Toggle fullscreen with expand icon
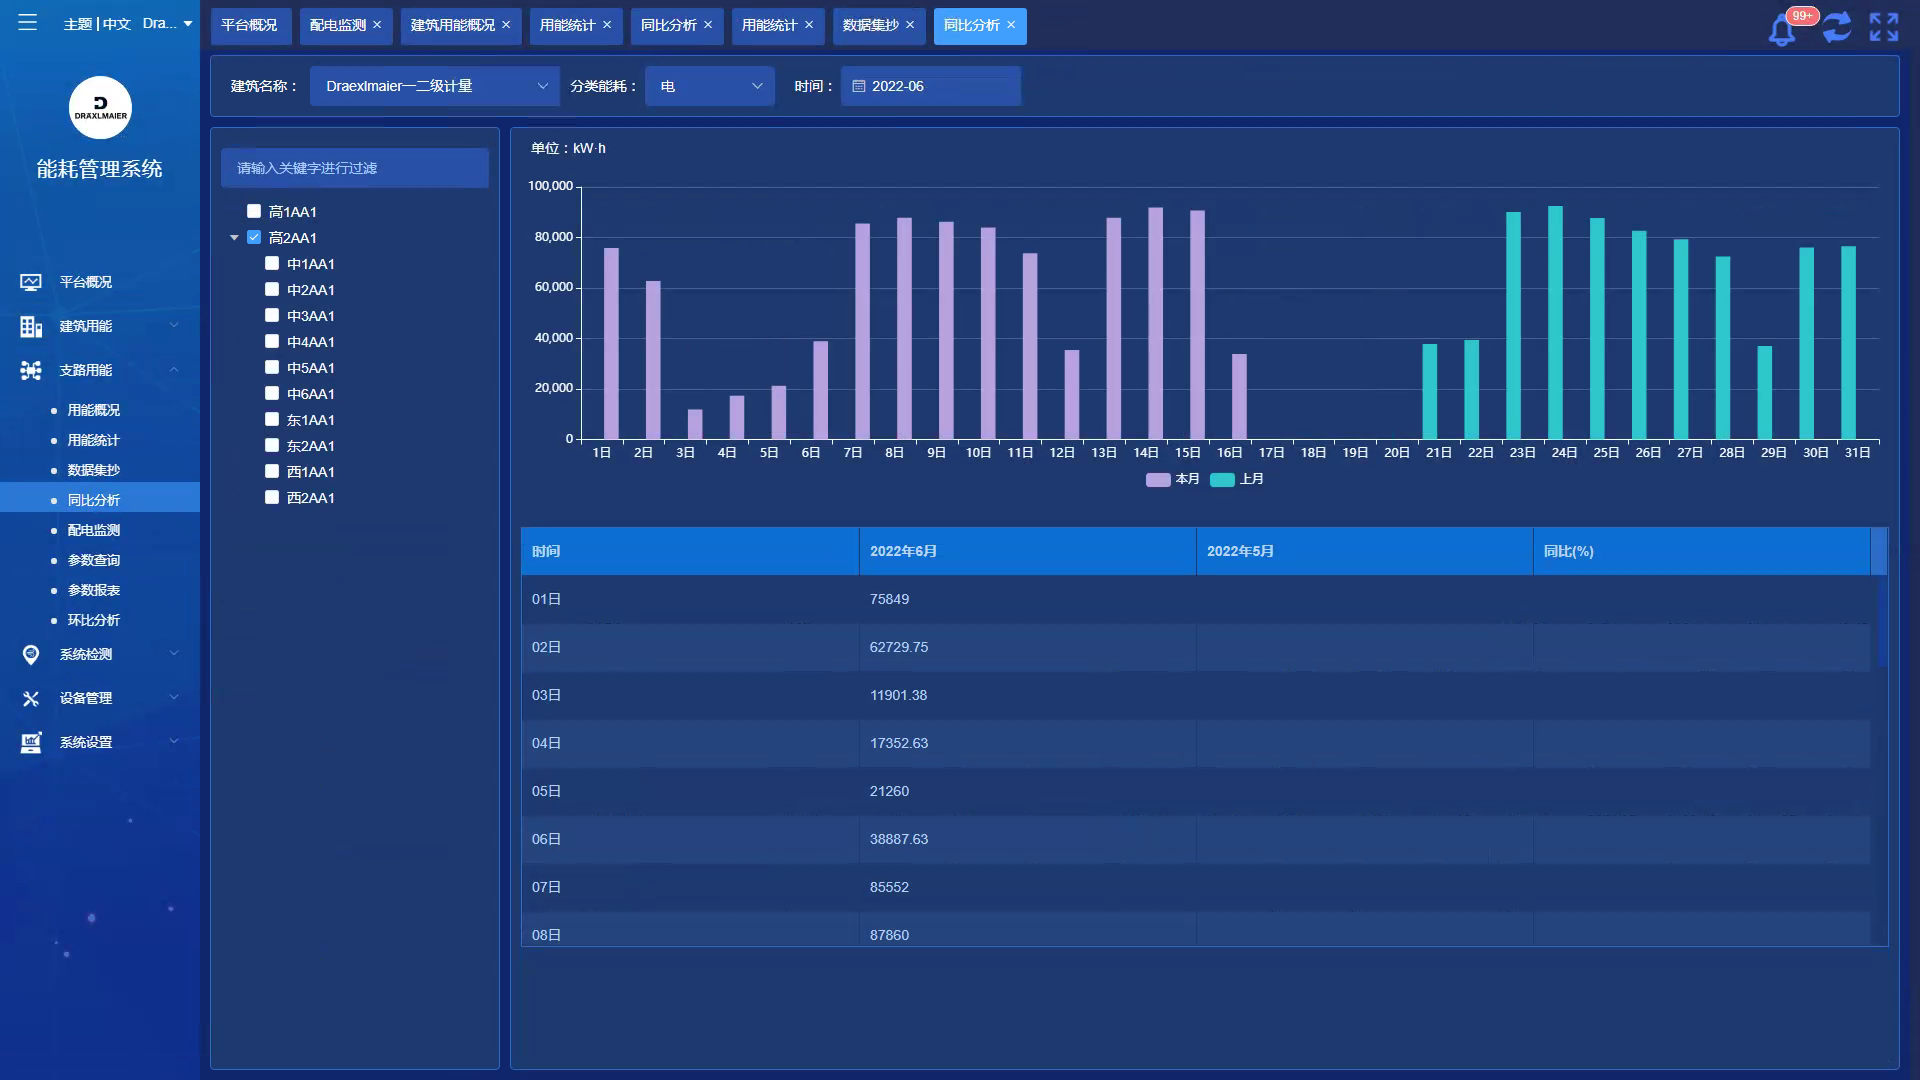This screenshot has height=1080, width=1920. (x=1884, y=27)
